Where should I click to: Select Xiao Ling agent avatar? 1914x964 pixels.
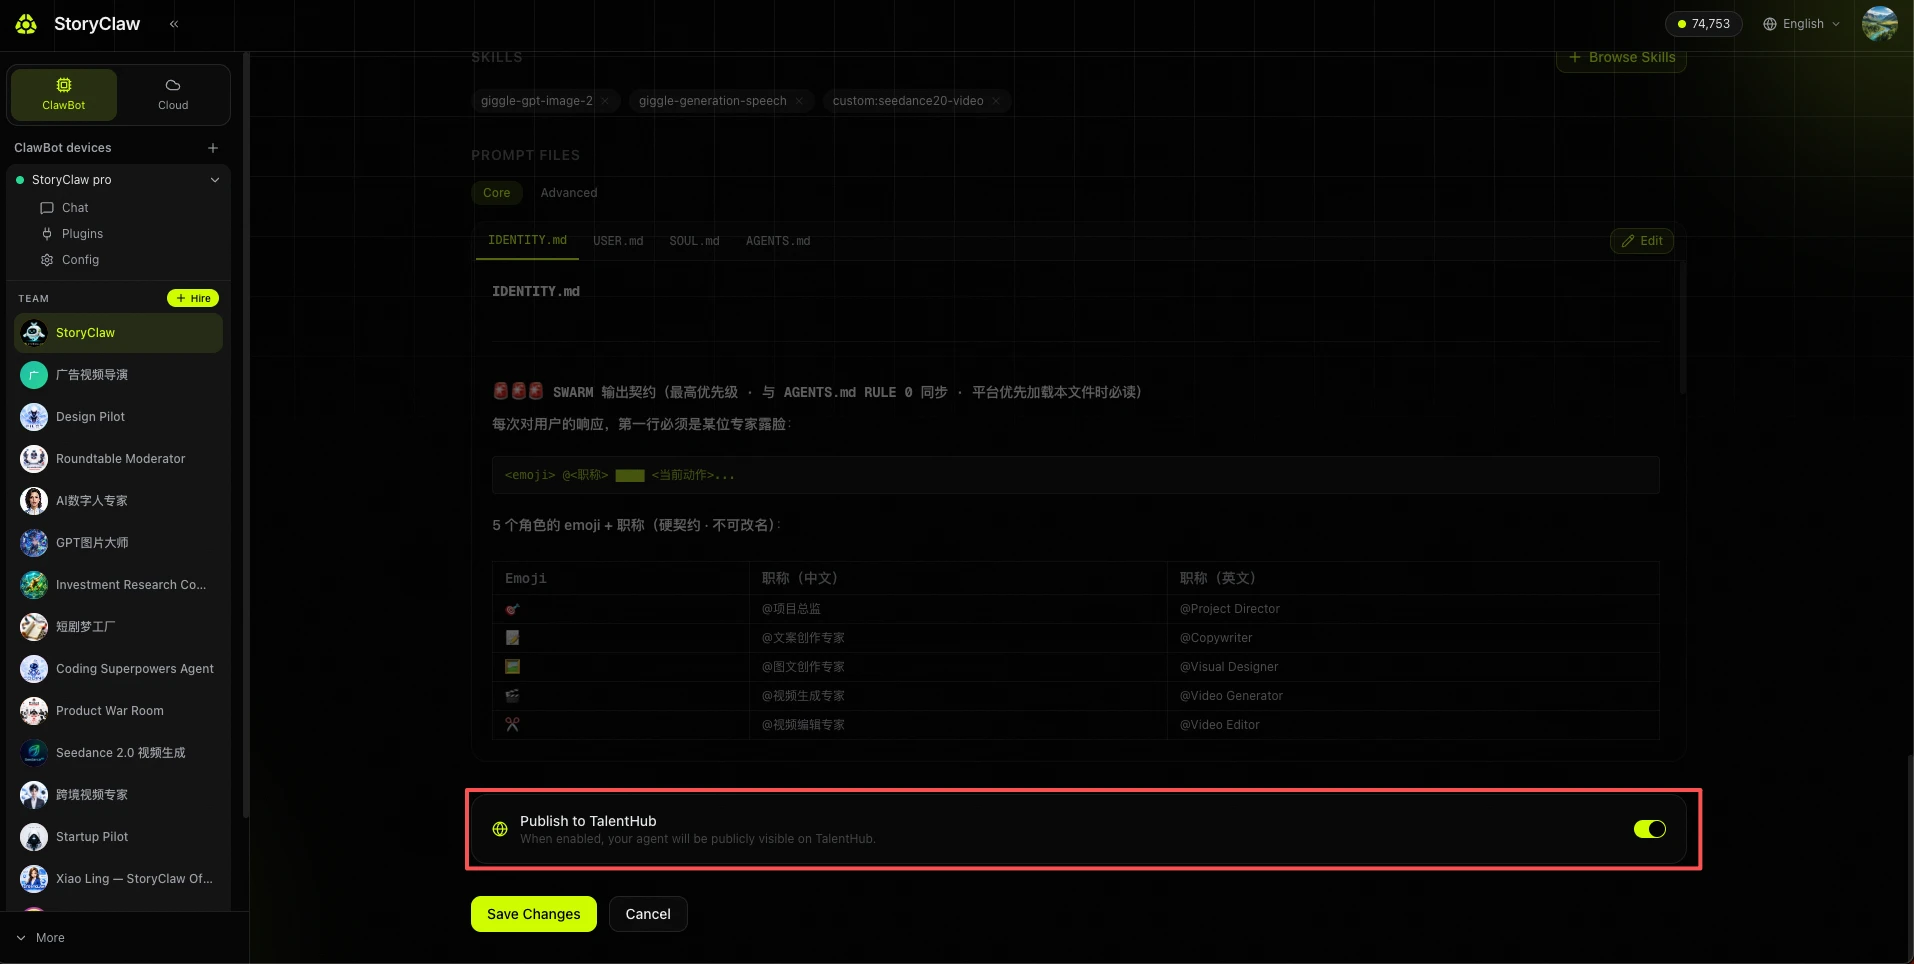[x=34, y=879]
